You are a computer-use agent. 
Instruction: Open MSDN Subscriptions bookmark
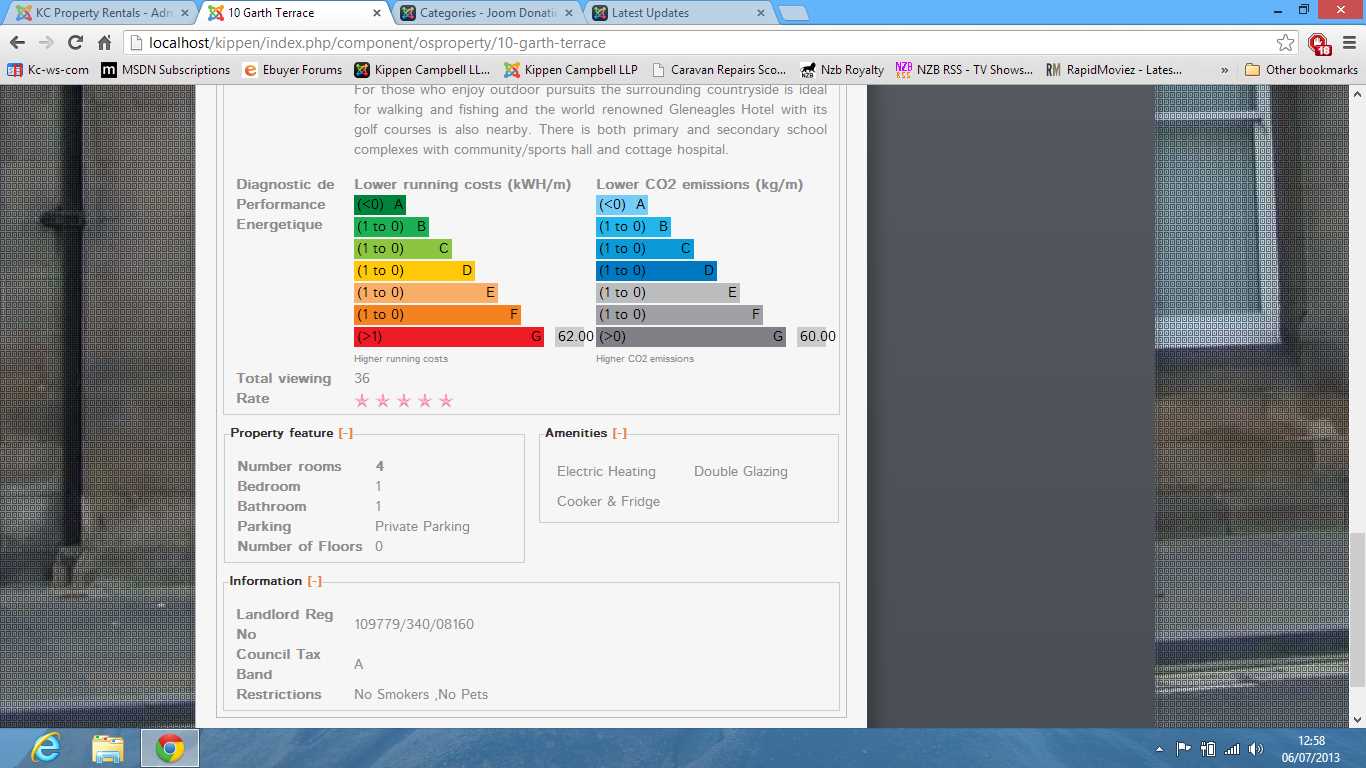coord(165,70)
